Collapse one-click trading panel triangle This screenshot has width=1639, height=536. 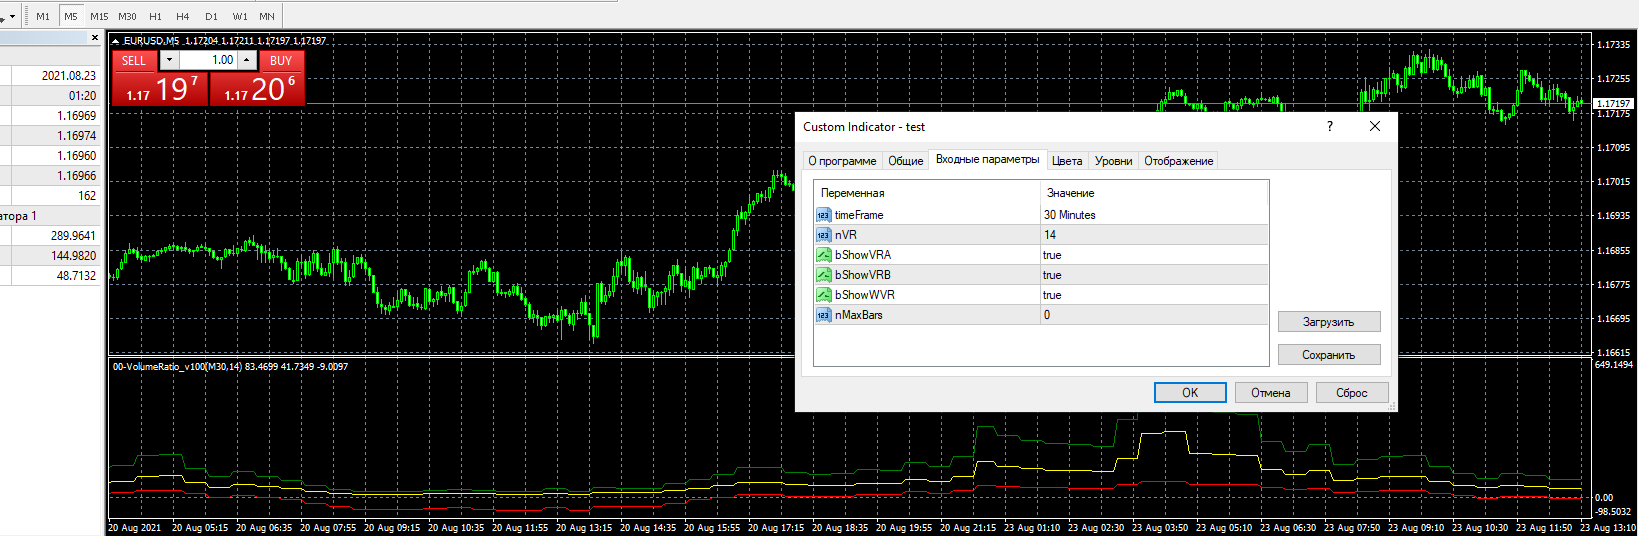pyautogui.click(x=115, y=41)
